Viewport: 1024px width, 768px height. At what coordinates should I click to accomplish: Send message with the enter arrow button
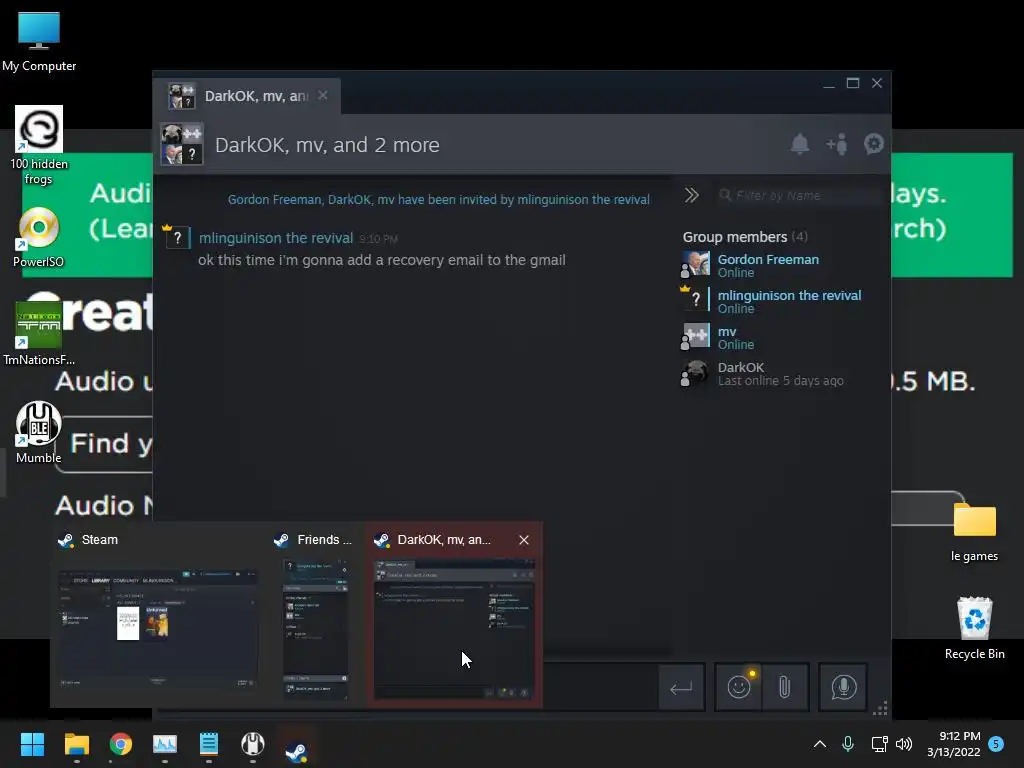tap(681, 687)
